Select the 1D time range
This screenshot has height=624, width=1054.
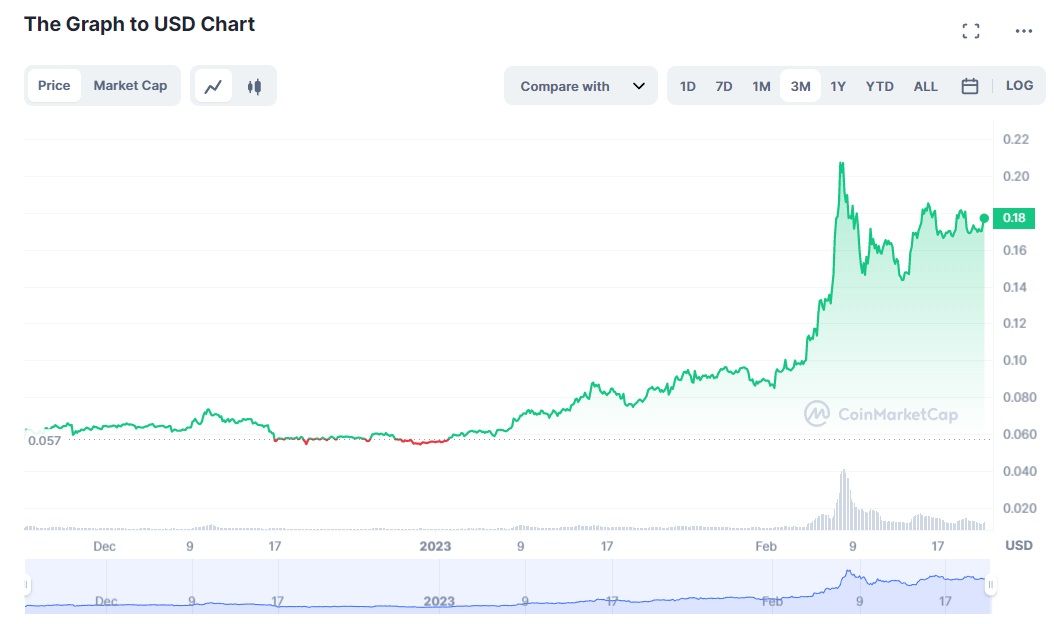688,87
